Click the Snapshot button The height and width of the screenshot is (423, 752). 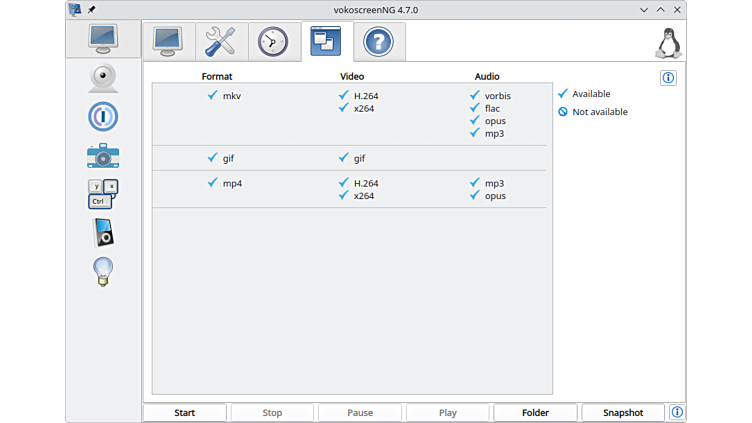(x=622, y=412)
